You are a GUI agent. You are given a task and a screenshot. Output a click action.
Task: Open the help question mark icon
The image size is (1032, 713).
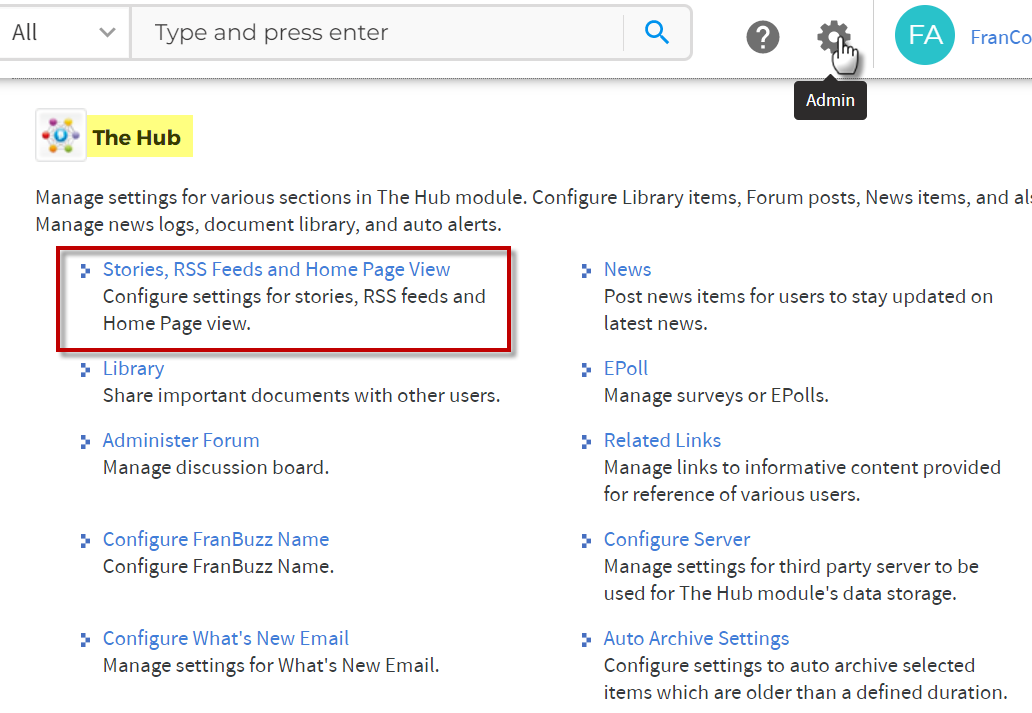(763, 37)
